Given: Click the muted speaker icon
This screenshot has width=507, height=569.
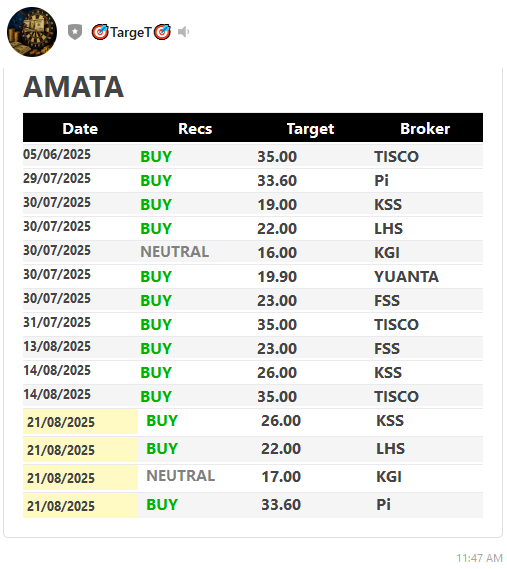Looking at the screenshot, I should 184,32.
